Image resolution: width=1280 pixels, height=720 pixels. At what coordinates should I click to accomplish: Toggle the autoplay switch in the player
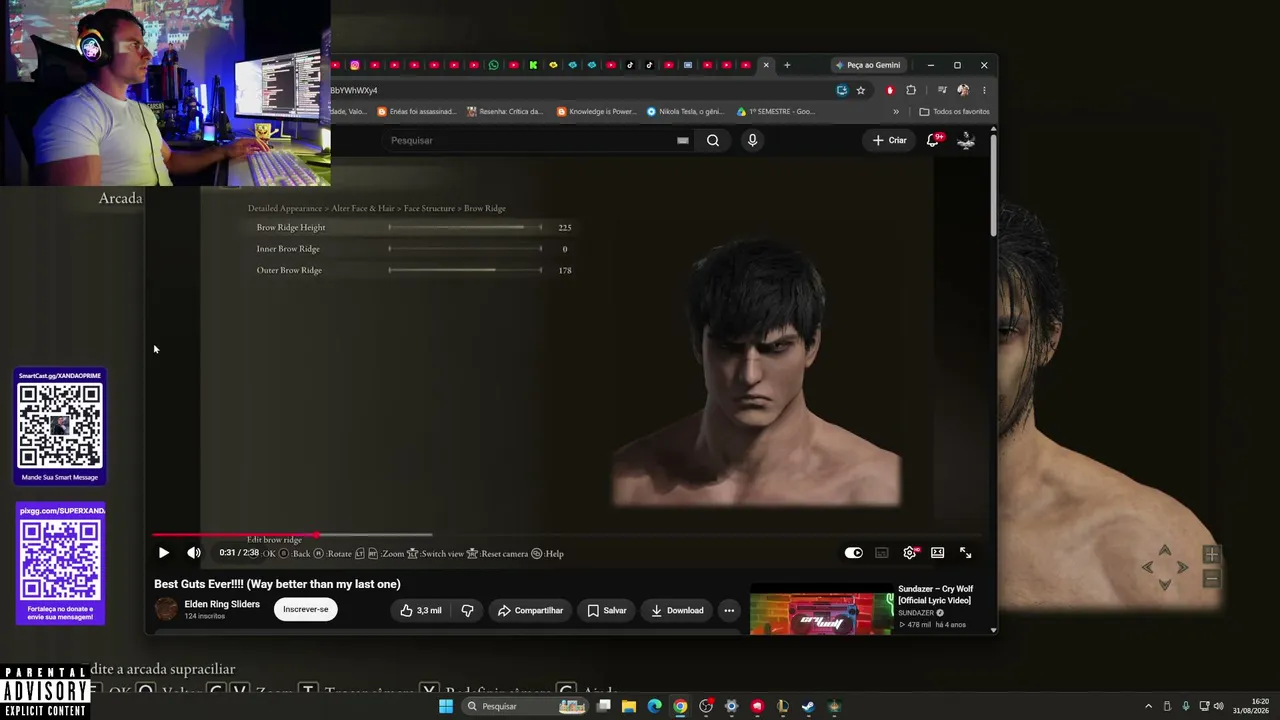pos(853,553)
